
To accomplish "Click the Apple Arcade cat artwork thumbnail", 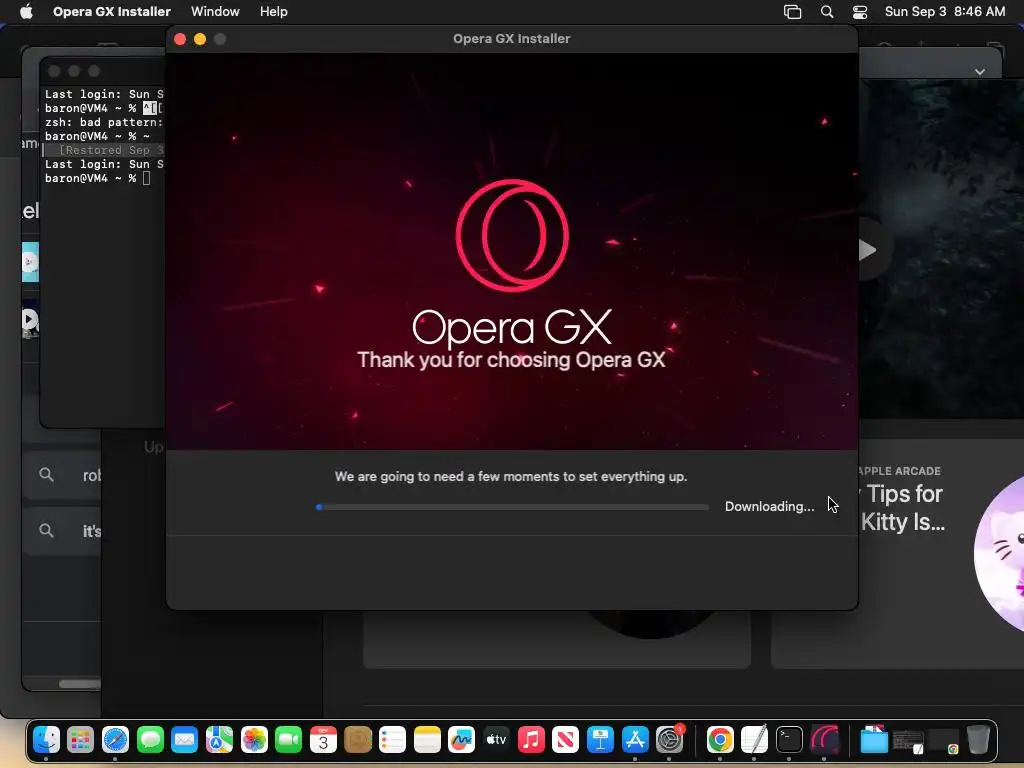I will click(999, 554).
